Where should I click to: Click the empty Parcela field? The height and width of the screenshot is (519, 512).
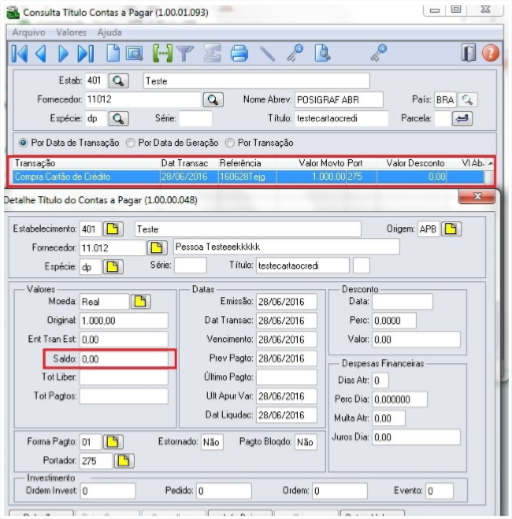(x=442, y=118)
